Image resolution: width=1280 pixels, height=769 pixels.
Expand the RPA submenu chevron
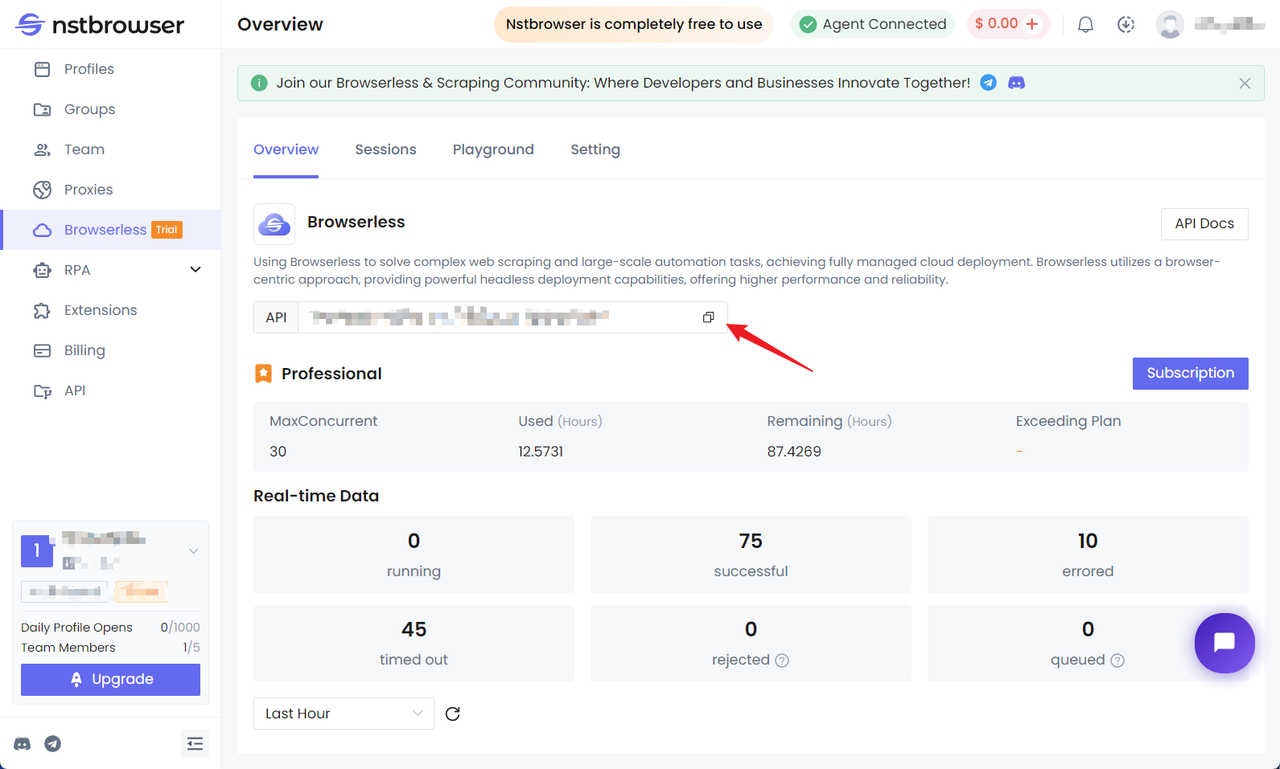click(x=195, y=270)
